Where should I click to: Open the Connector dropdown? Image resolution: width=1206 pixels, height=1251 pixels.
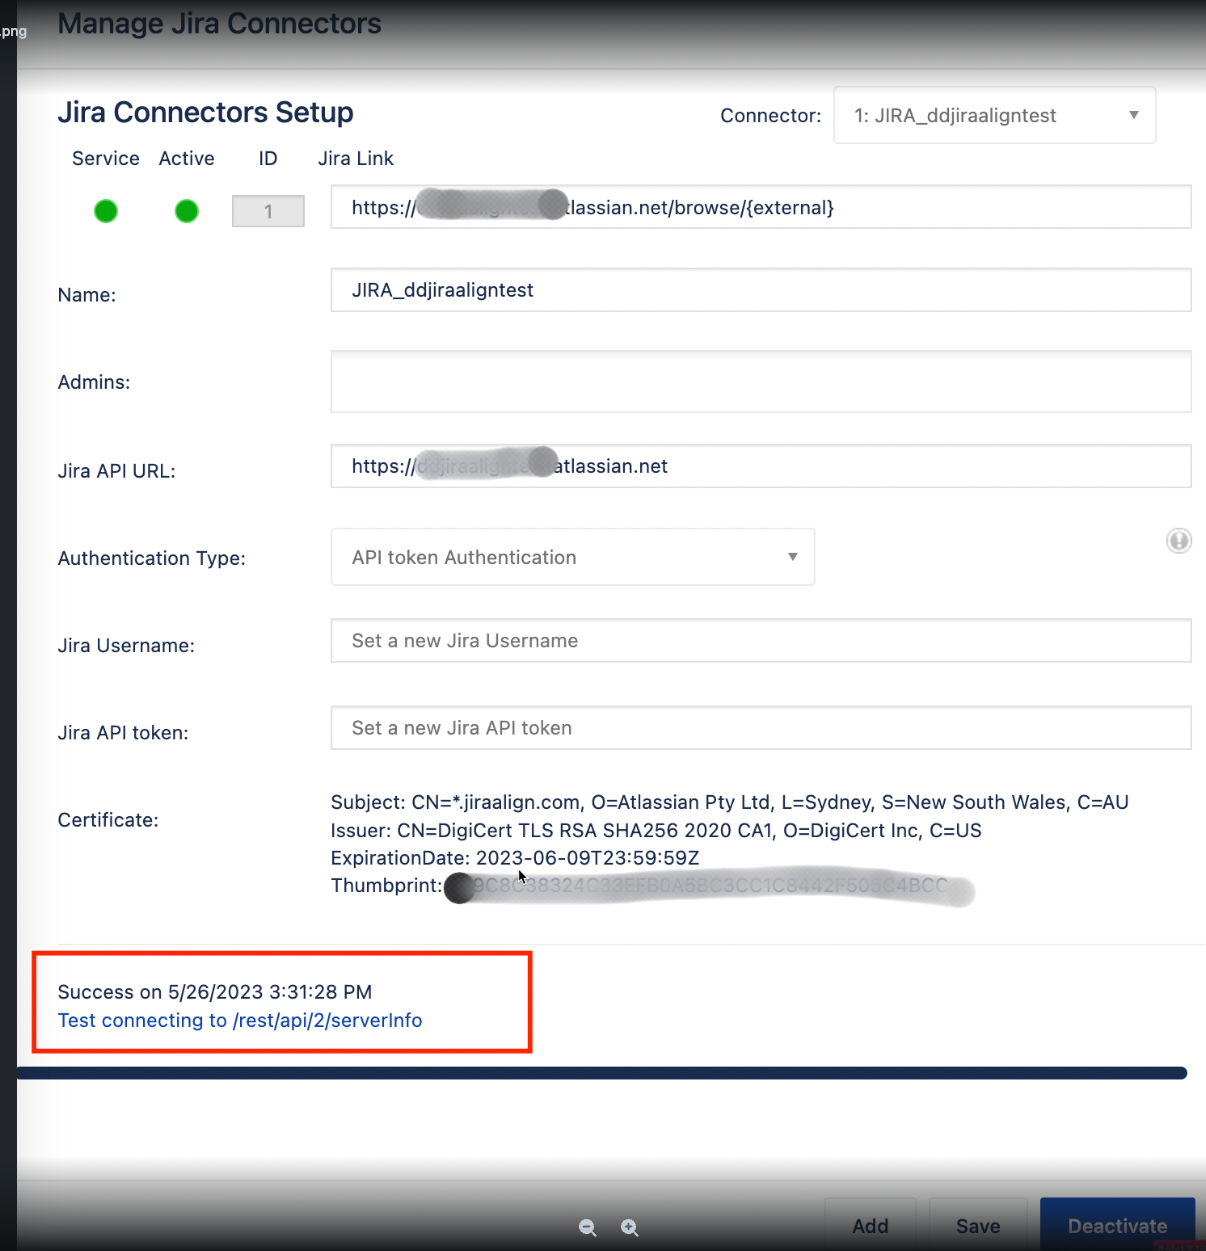click(x=995, y=115)
